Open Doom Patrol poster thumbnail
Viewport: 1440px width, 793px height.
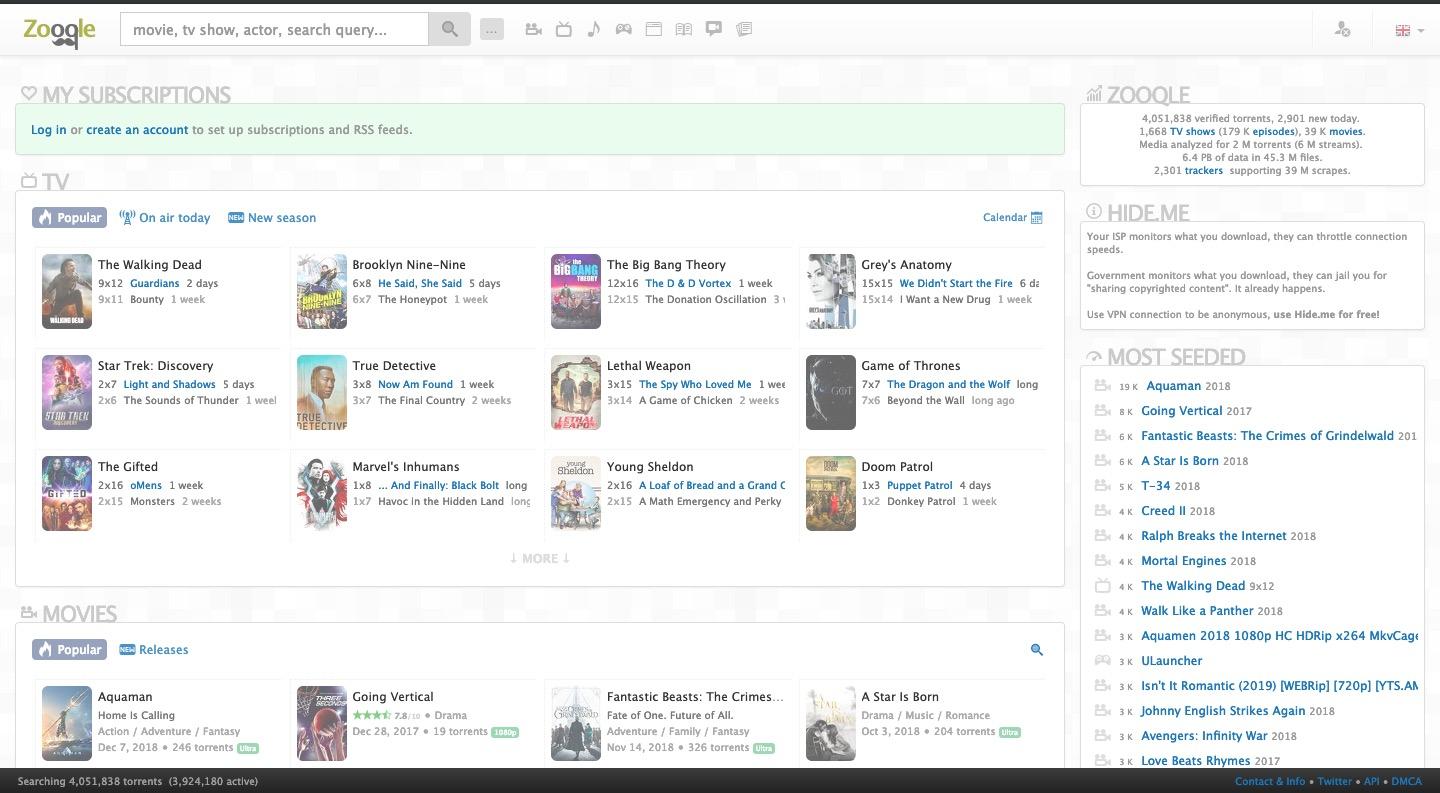click(831, 493)
